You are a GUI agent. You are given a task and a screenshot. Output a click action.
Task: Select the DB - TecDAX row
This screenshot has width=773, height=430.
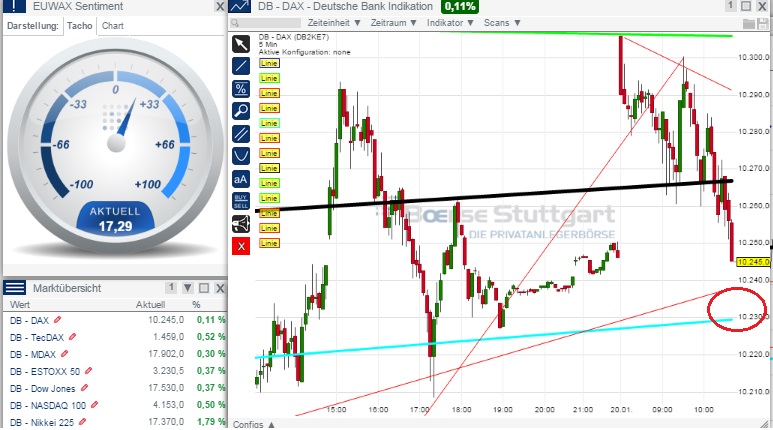(x=114, y=337)
